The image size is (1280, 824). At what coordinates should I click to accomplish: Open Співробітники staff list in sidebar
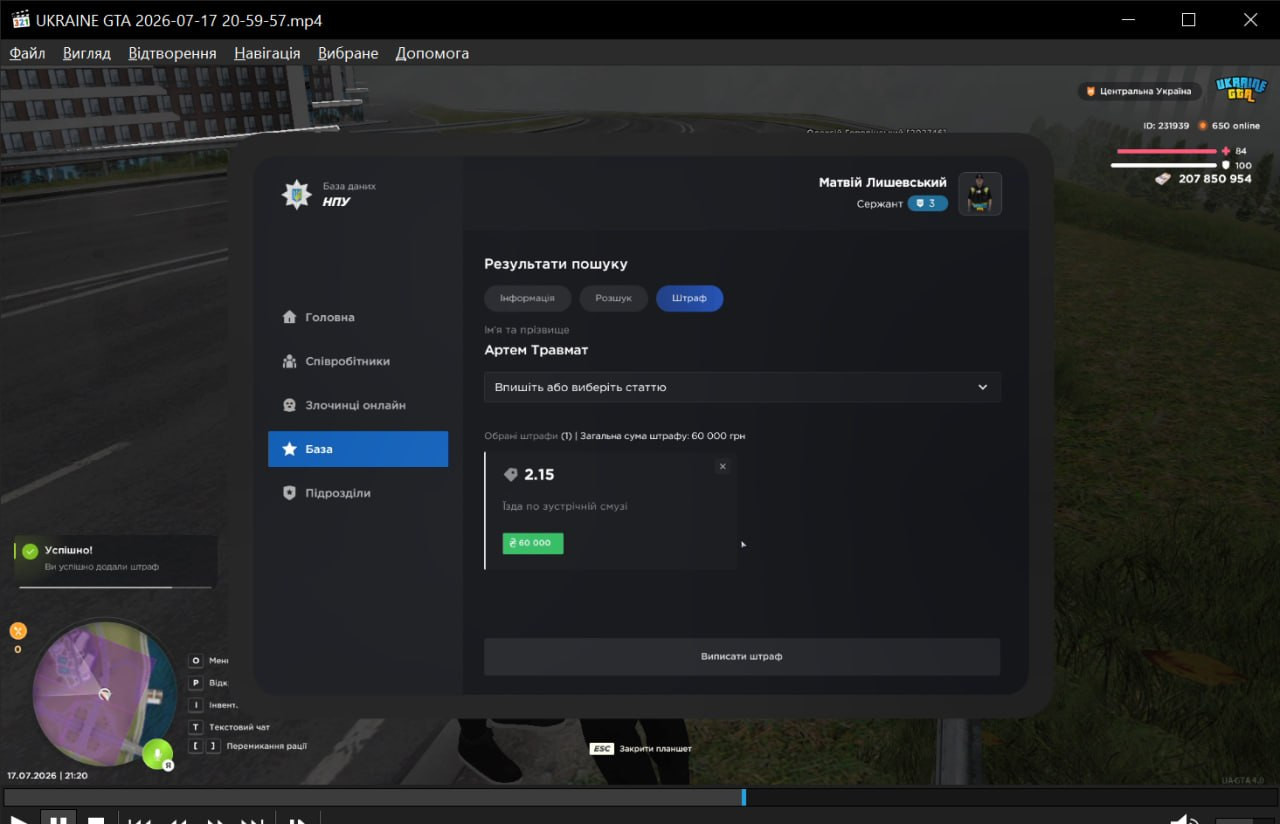click(x=358, y=361)
